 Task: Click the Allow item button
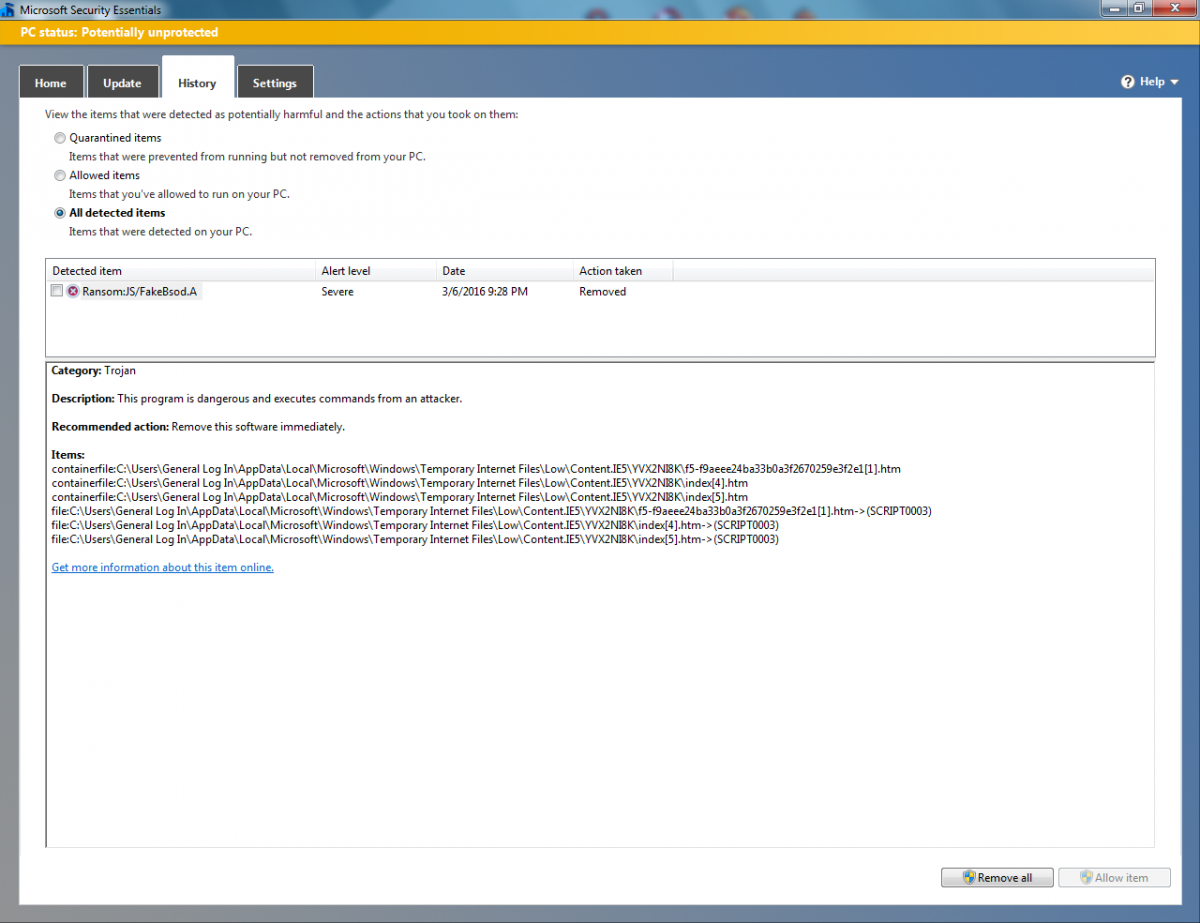click(1114, 877)
